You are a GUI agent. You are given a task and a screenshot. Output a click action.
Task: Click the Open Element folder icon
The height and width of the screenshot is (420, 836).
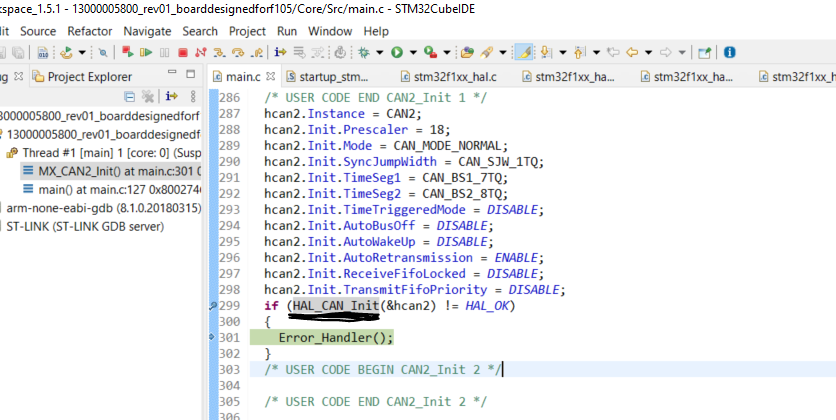pyautogui.click(x=467, y=52)
